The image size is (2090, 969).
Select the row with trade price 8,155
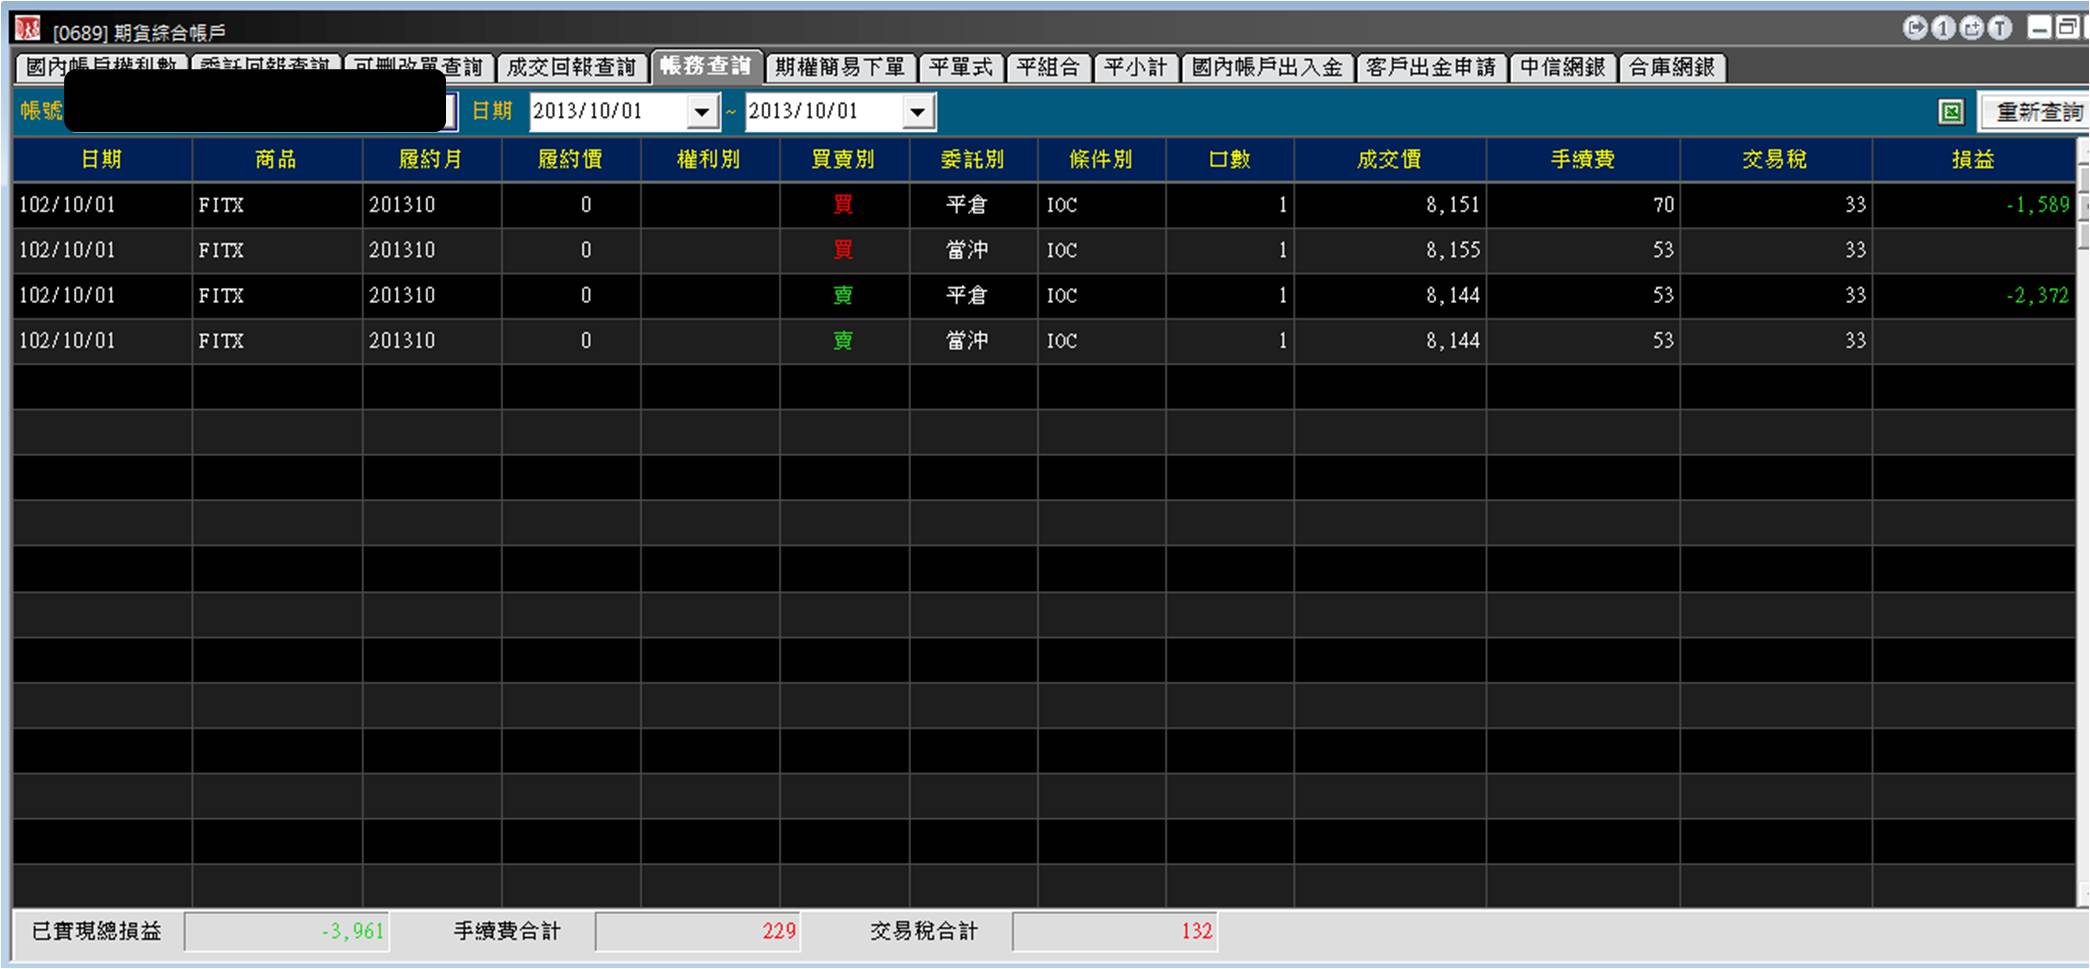click(1044, 250)
